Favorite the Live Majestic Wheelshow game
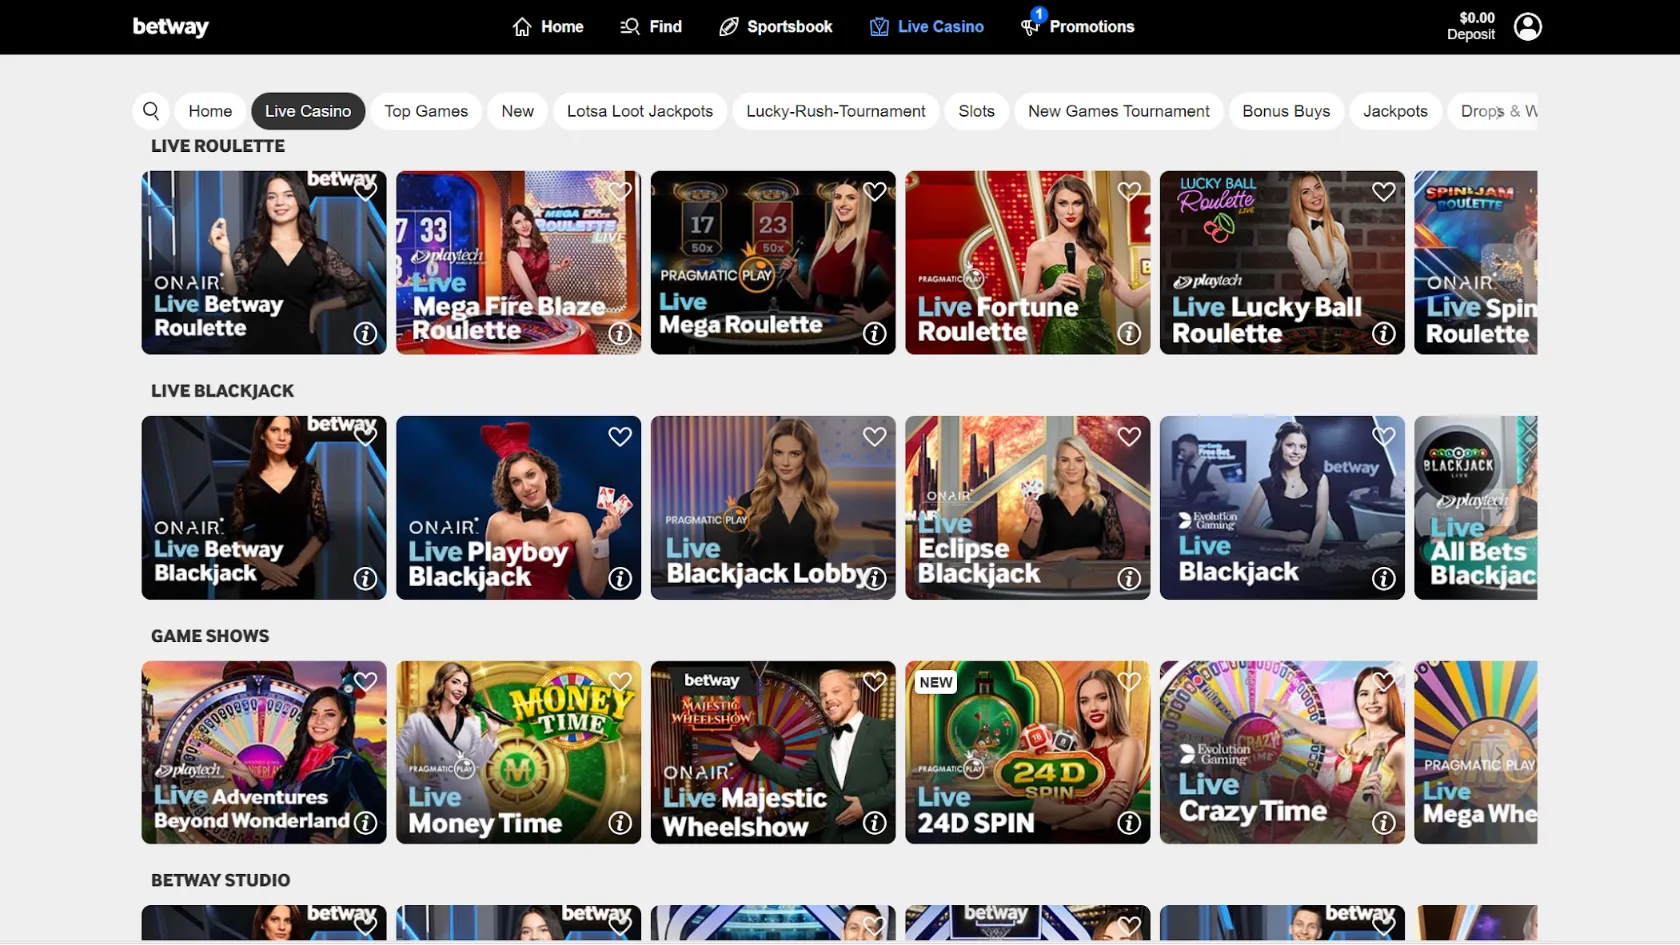Image resolution: width=1680 pixels, height=945 pixels. click(x=874, y=681)
